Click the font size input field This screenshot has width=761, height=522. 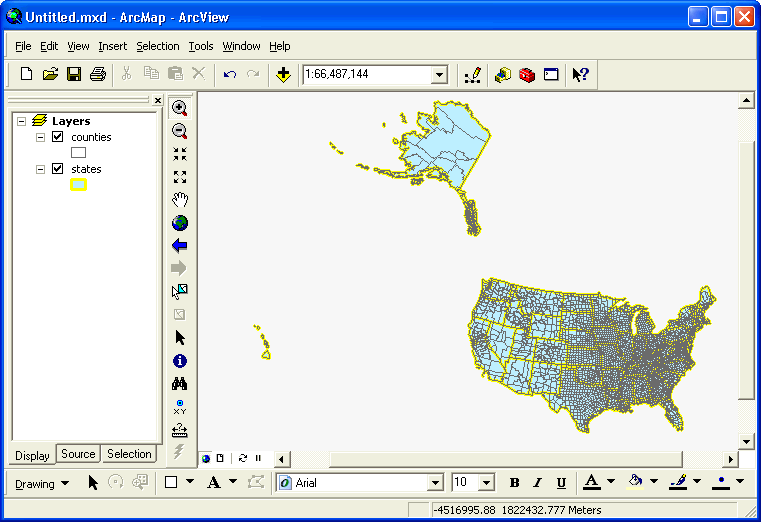click(465, 483)
